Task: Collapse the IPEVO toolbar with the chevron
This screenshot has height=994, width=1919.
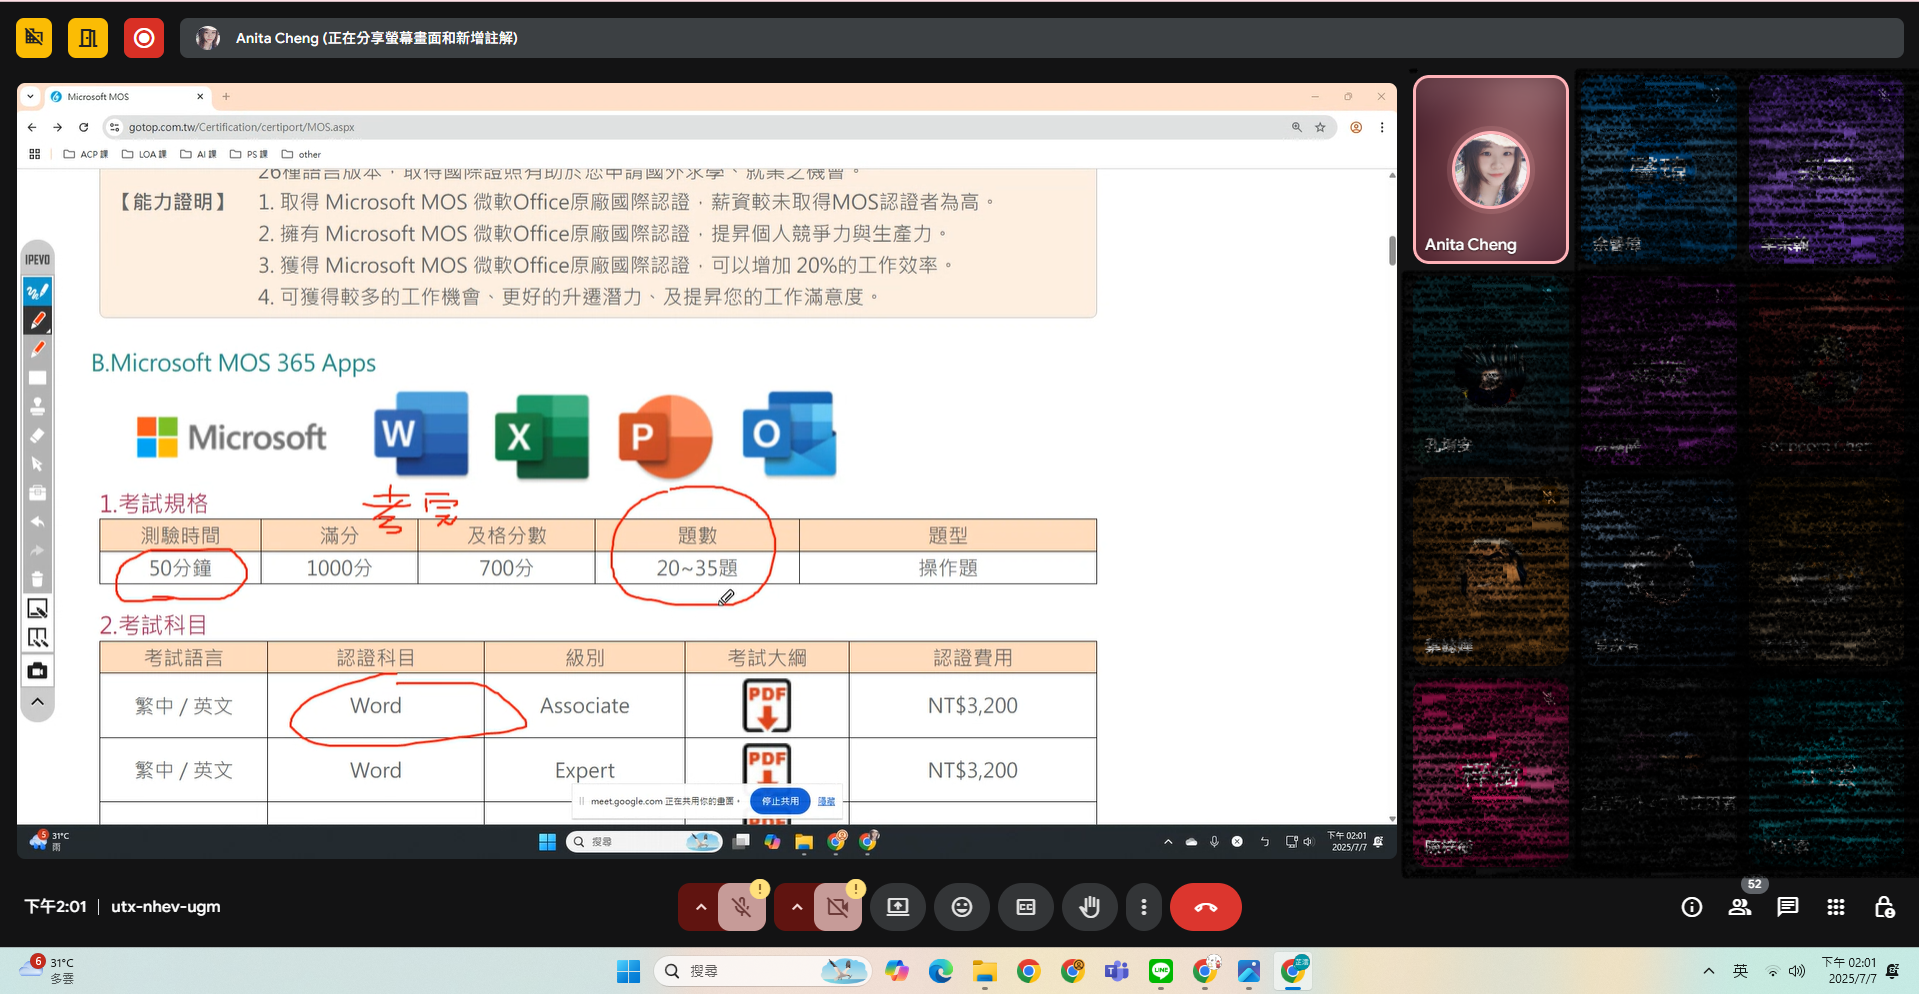Action: coord(37,701)
